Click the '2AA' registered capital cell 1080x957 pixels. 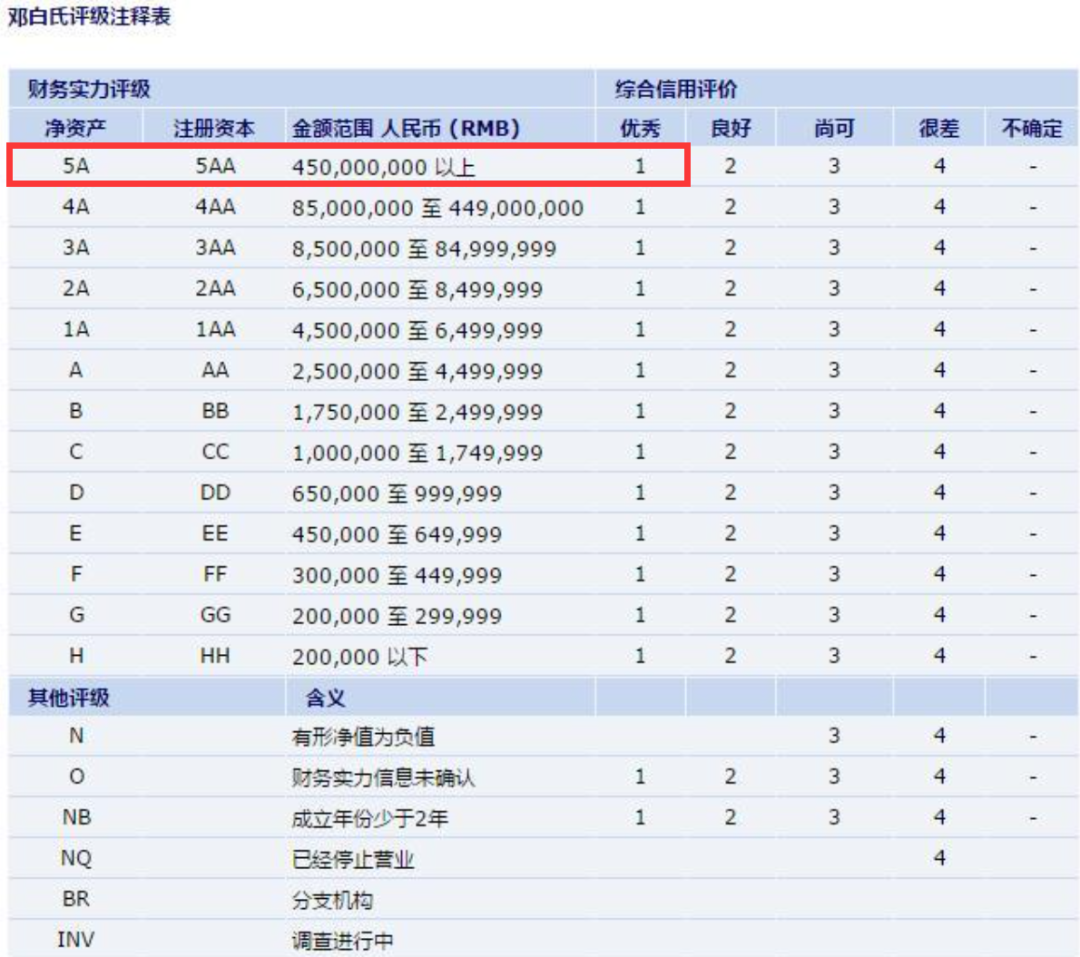[215, 288]
